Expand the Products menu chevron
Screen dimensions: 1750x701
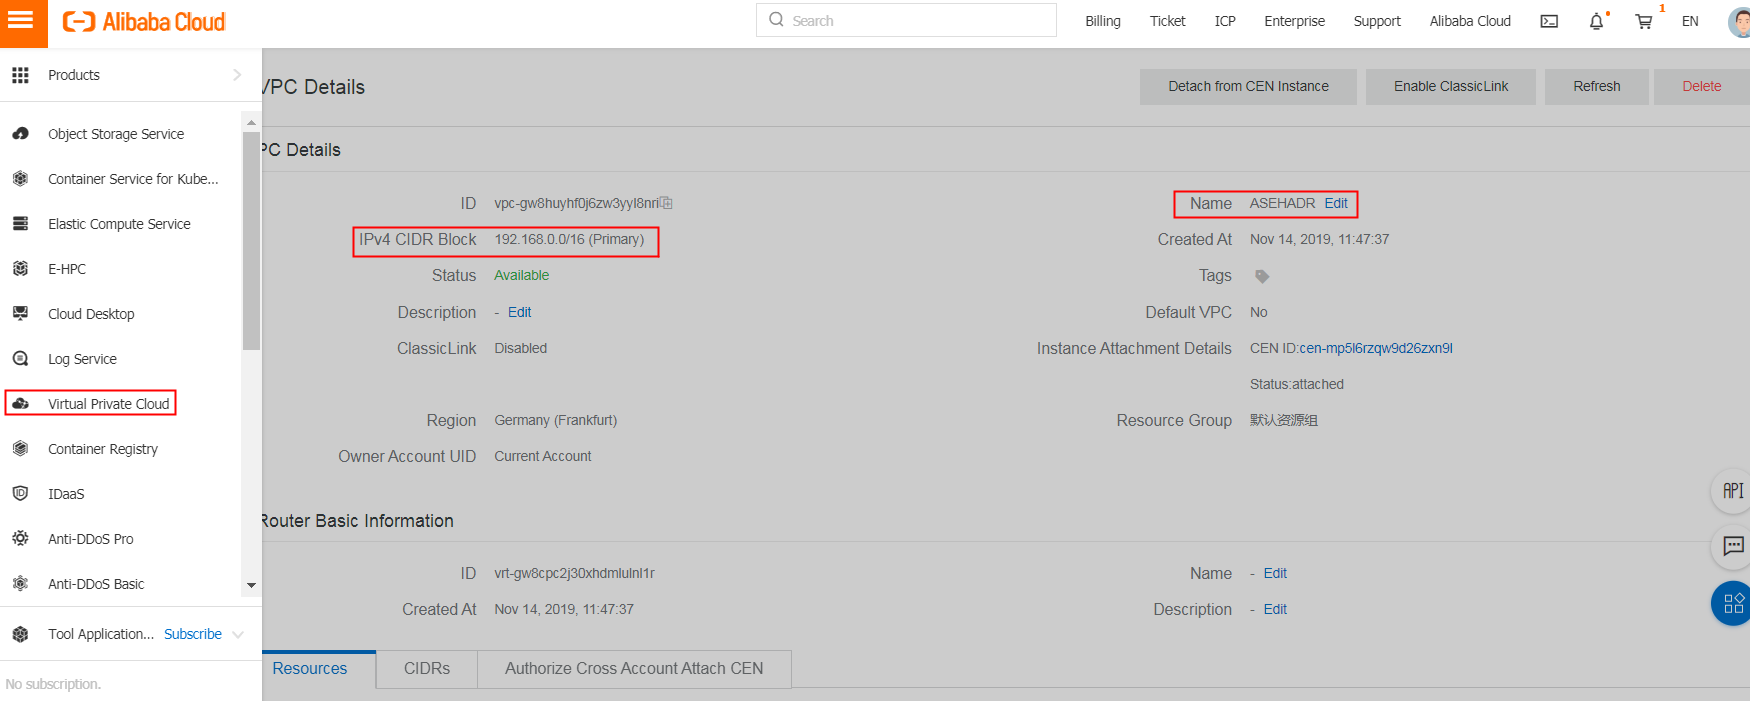click(237, 75)
